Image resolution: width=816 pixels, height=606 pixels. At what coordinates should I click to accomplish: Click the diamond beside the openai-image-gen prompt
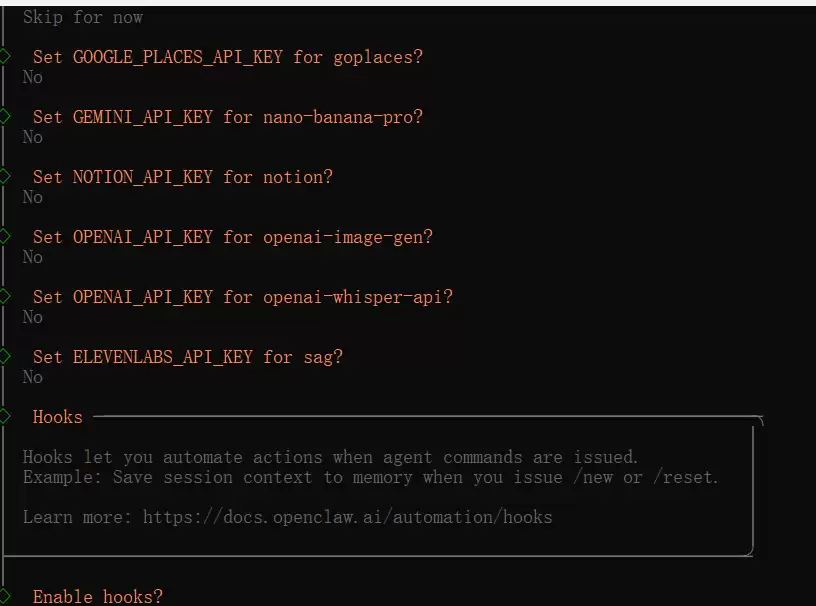pyautogui.click(x=5, y=236)
